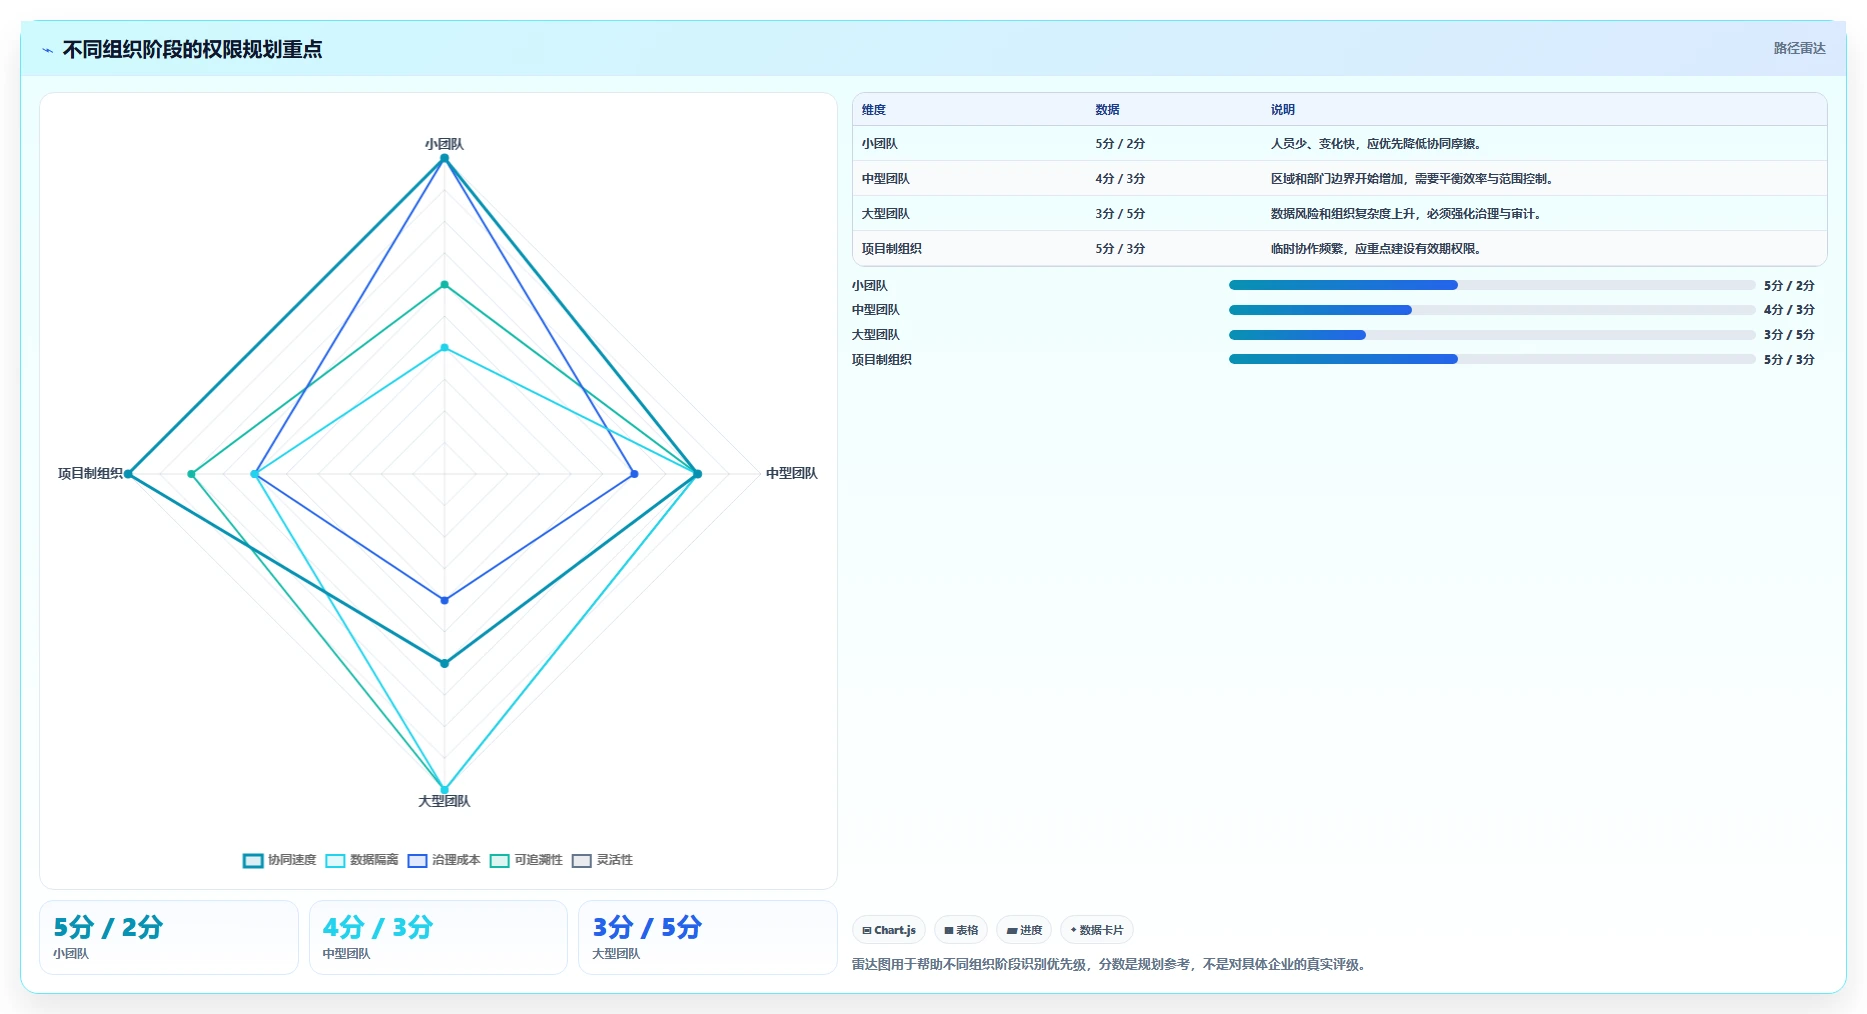Click the leftmost radar vertex at 项目制组织
The height and width of the screenshot is (1014, 1867).
(x=128, y=474)
